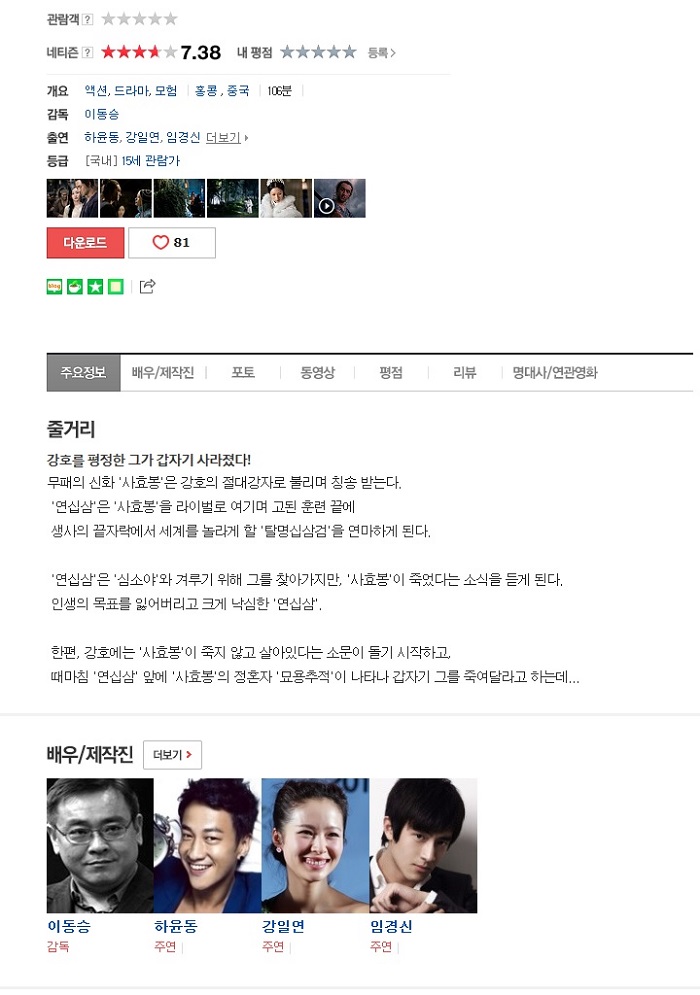700x995 pixels.
Task: Open the 평점 tab
Action: pyautogui.click(x=391, y=372)
